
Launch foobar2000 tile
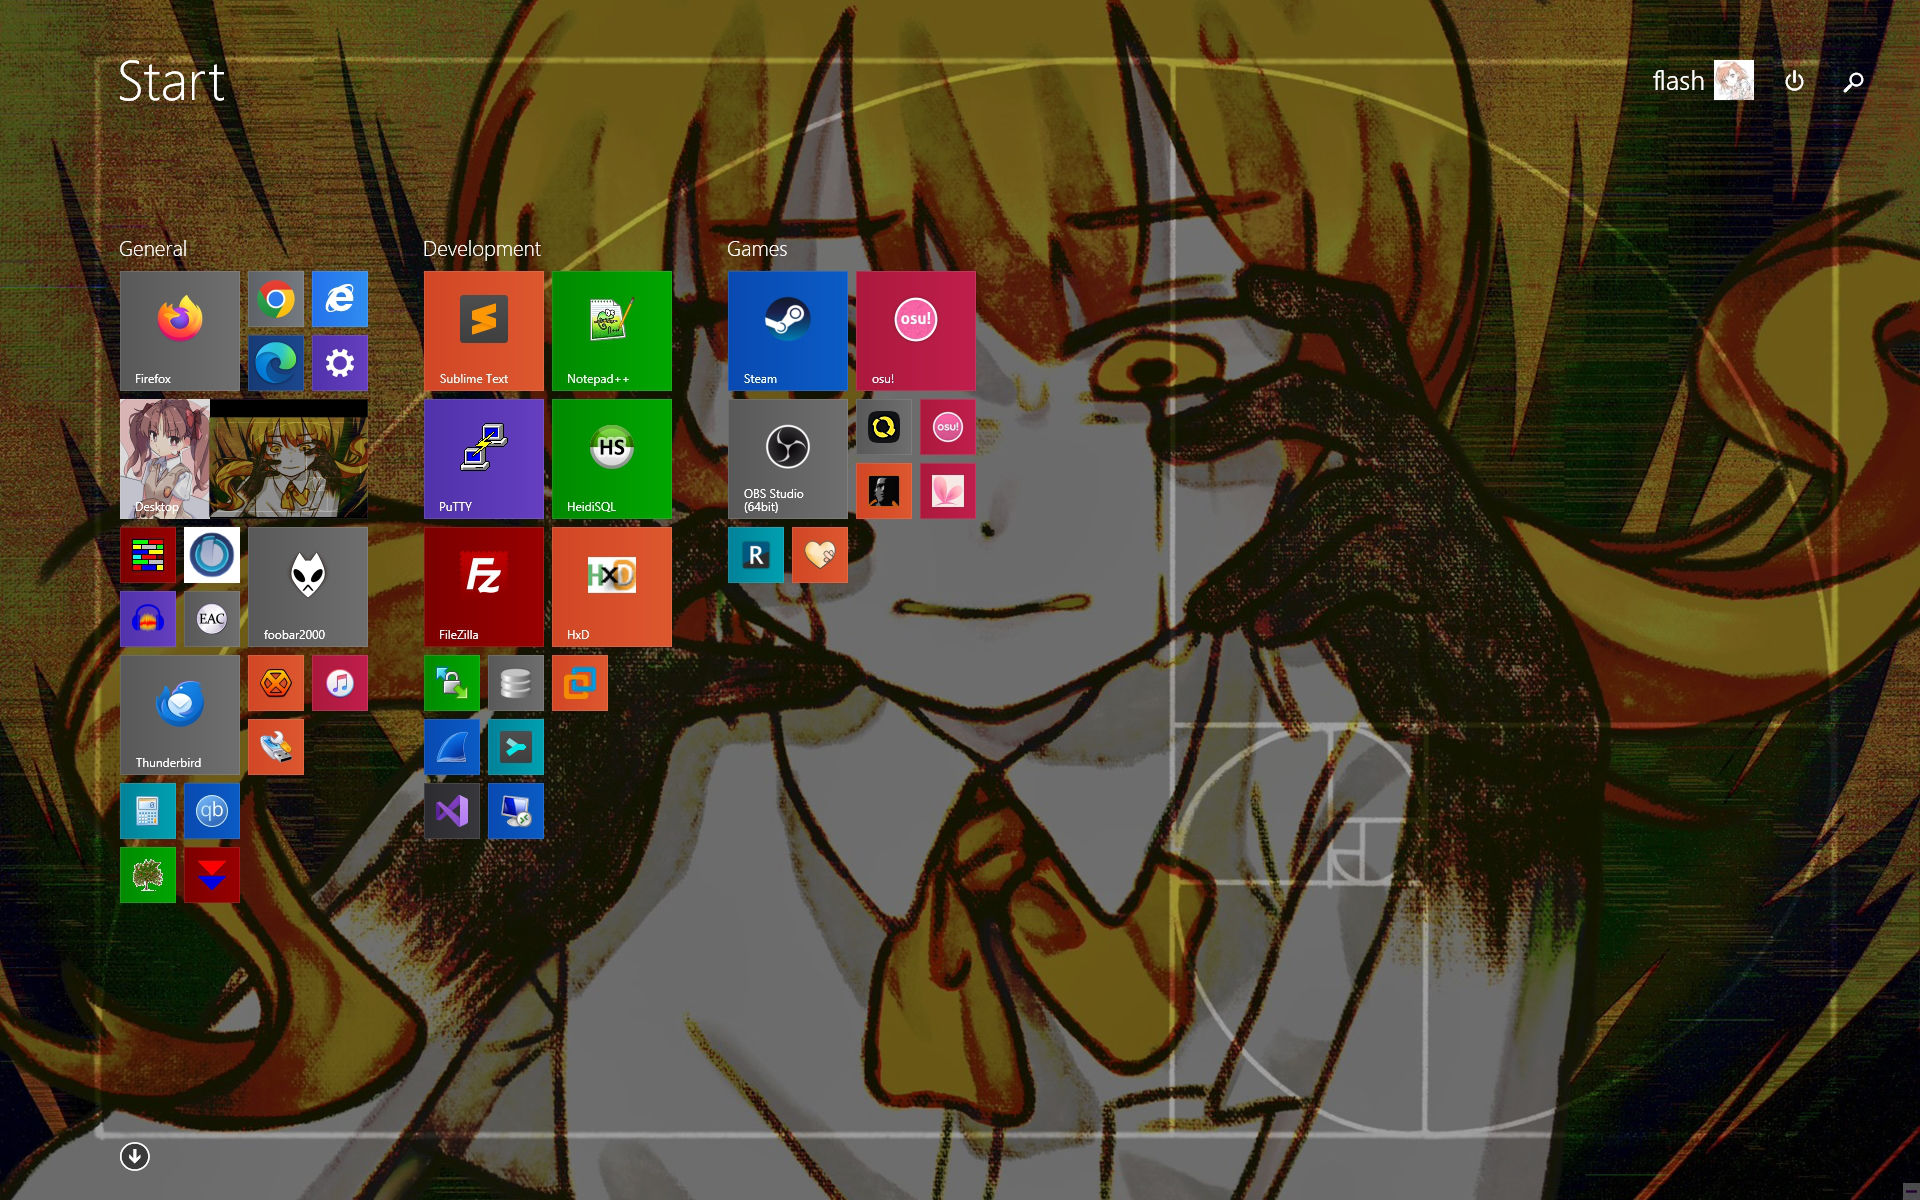(x=308, y=587)
